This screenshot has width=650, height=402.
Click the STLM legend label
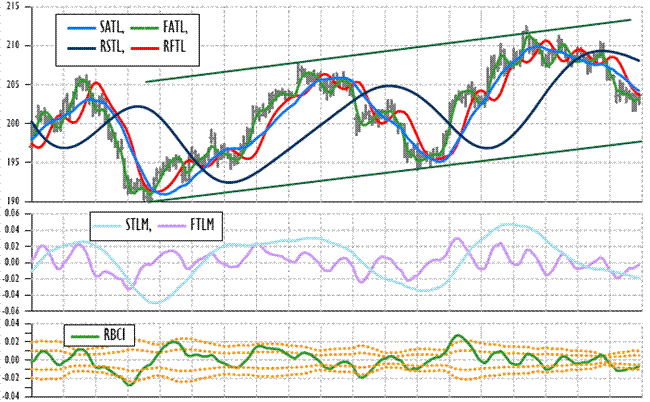coord(139,225)
